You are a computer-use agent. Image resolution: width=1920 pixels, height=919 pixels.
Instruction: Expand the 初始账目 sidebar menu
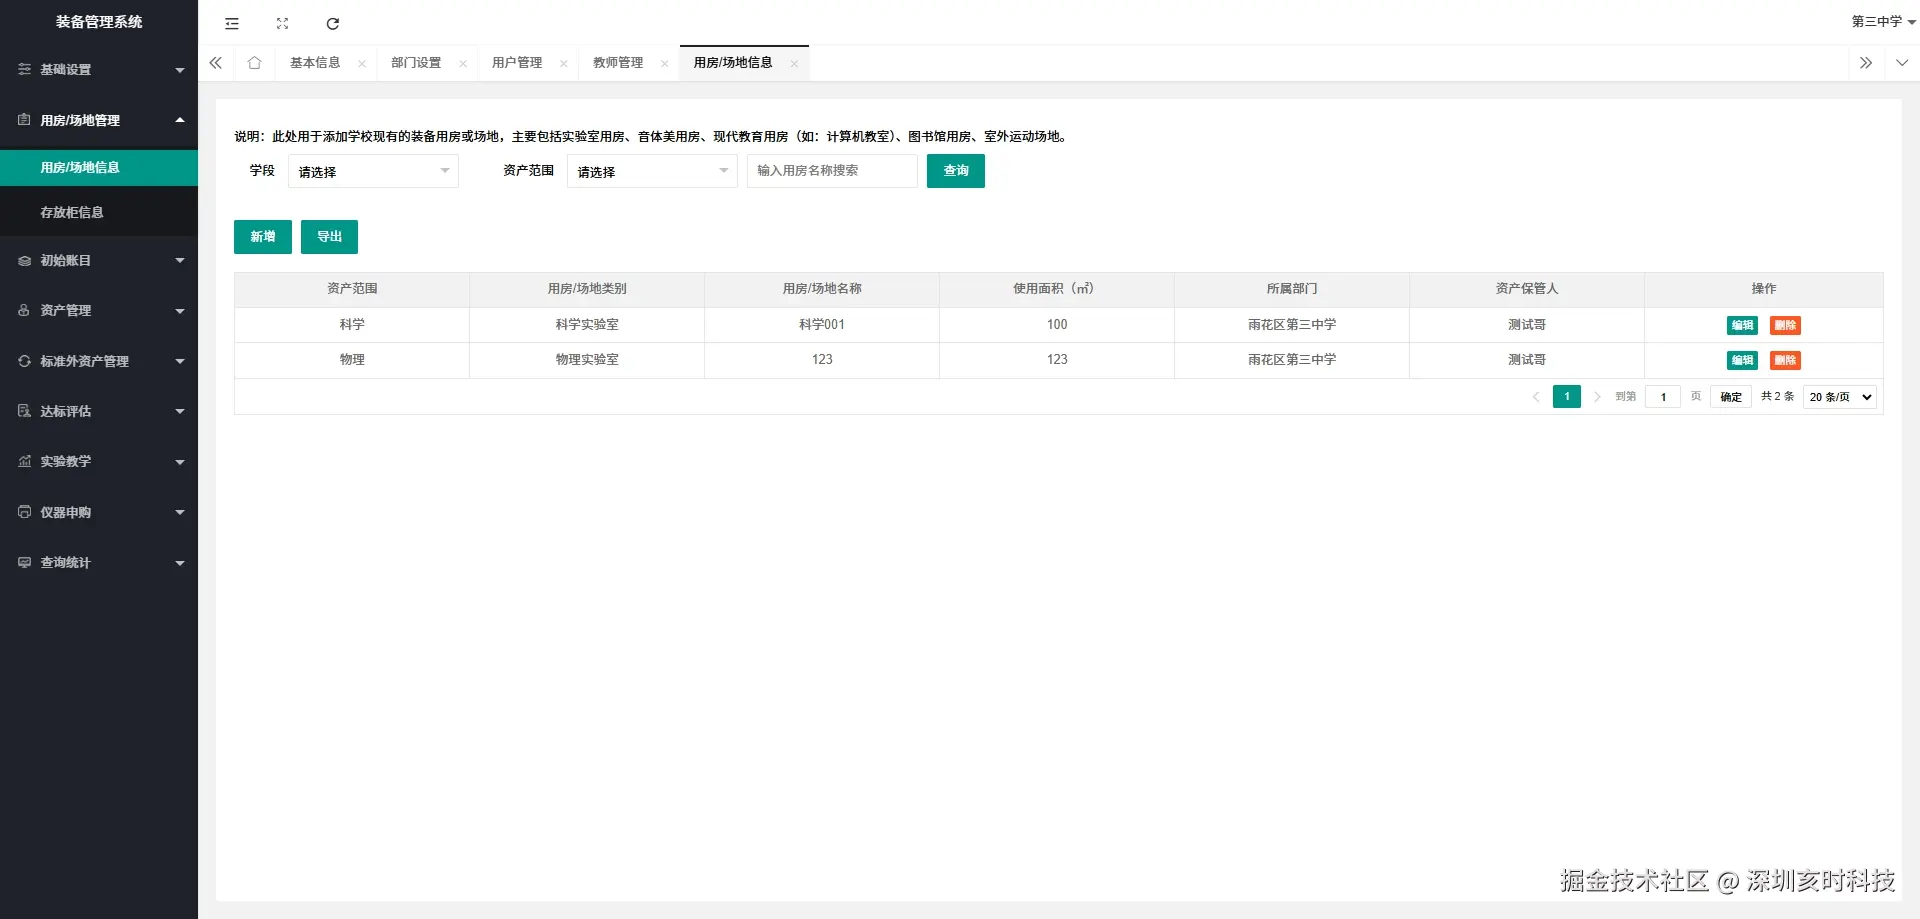pyautogui.click(x=99, y=260)
